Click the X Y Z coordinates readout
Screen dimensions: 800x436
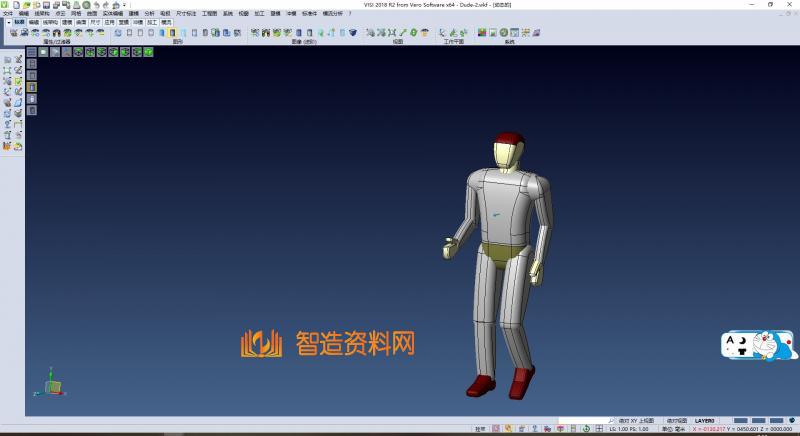[x=742, y=429]
